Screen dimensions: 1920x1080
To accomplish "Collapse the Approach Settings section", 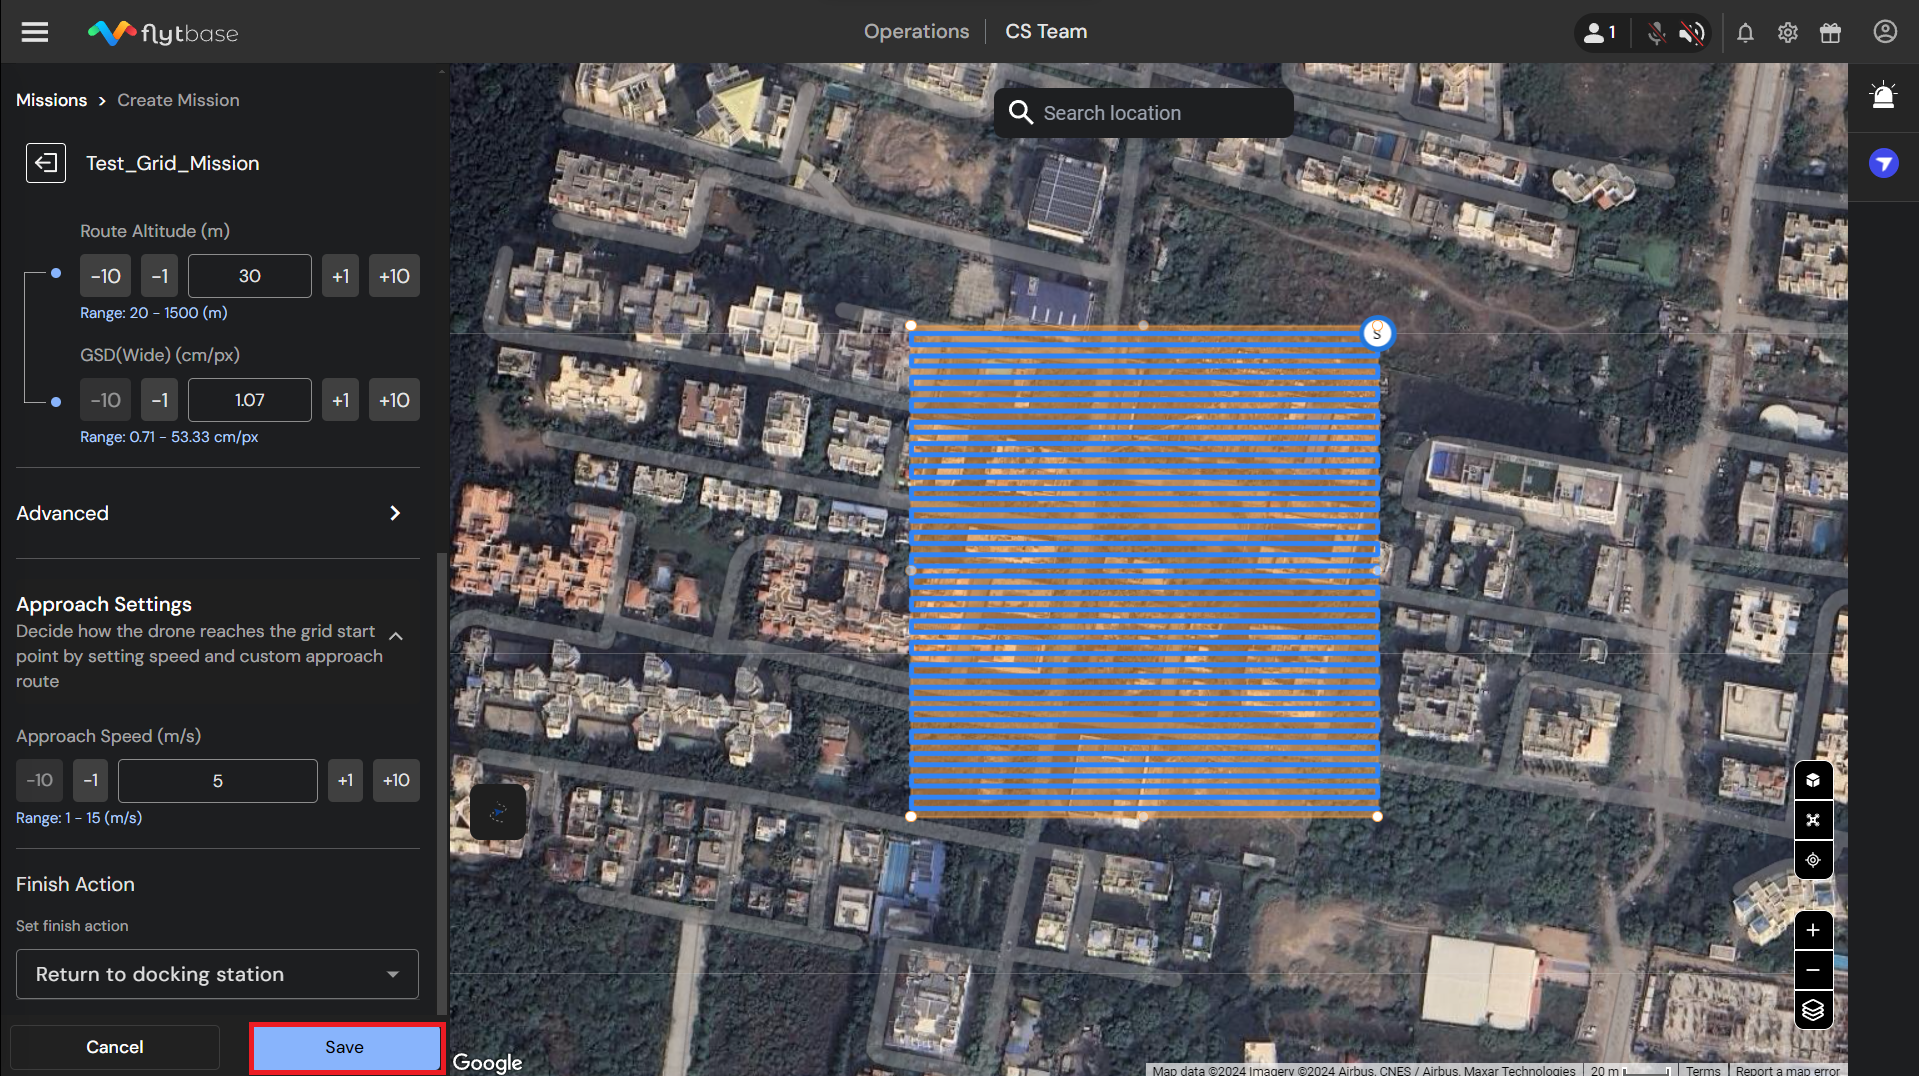I will 396,636.
